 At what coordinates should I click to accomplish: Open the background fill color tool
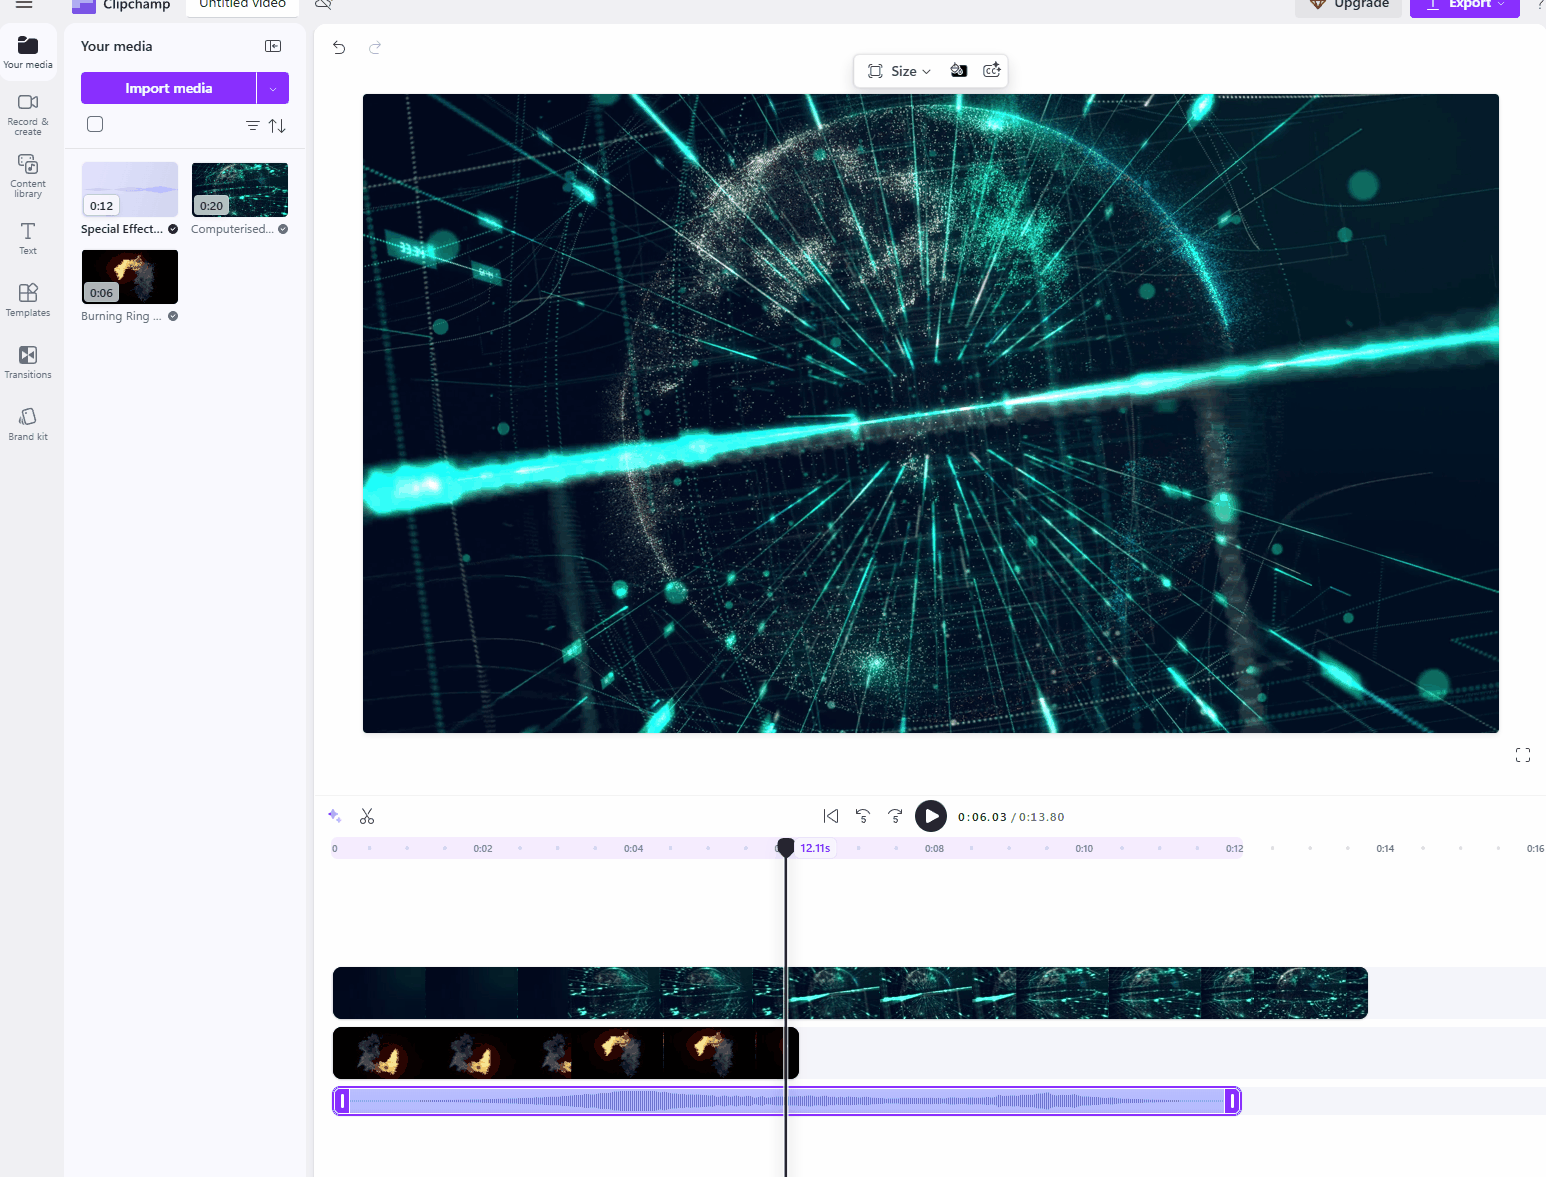click(x=958, y=70)
